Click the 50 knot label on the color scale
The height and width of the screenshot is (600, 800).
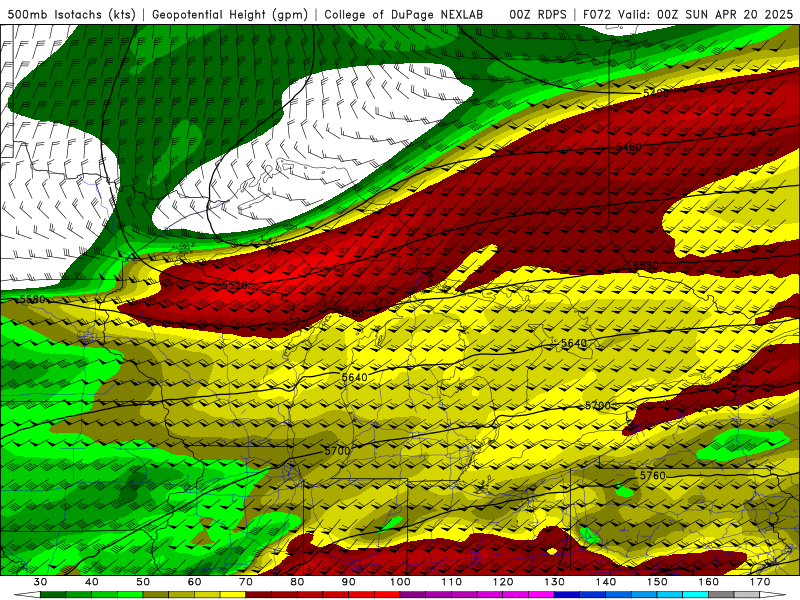(143, 582)
